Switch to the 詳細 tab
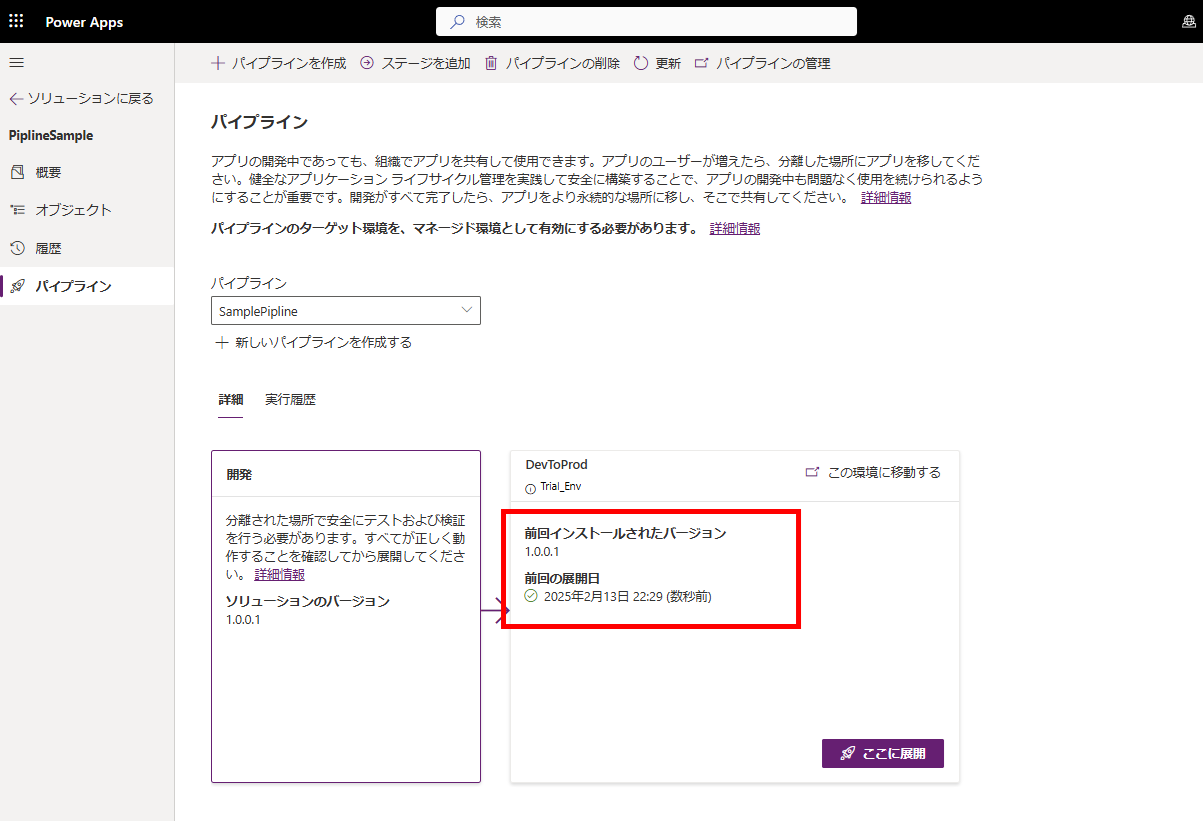Image resolution: width=1203 pixels, height=821 pixels. pyautogui.click(x=230, y=398)
